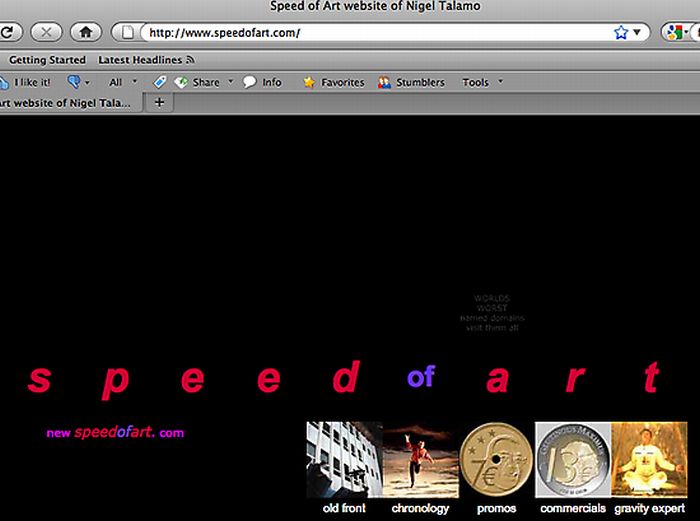Open the thumbs-down dropdown arrow
This screenshot has width=700, height=521.
[x=87, y=83]
